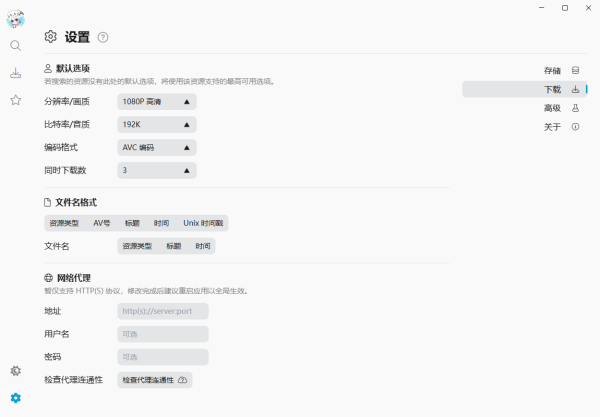Click the 默认选项 section heading

point(72,68)
